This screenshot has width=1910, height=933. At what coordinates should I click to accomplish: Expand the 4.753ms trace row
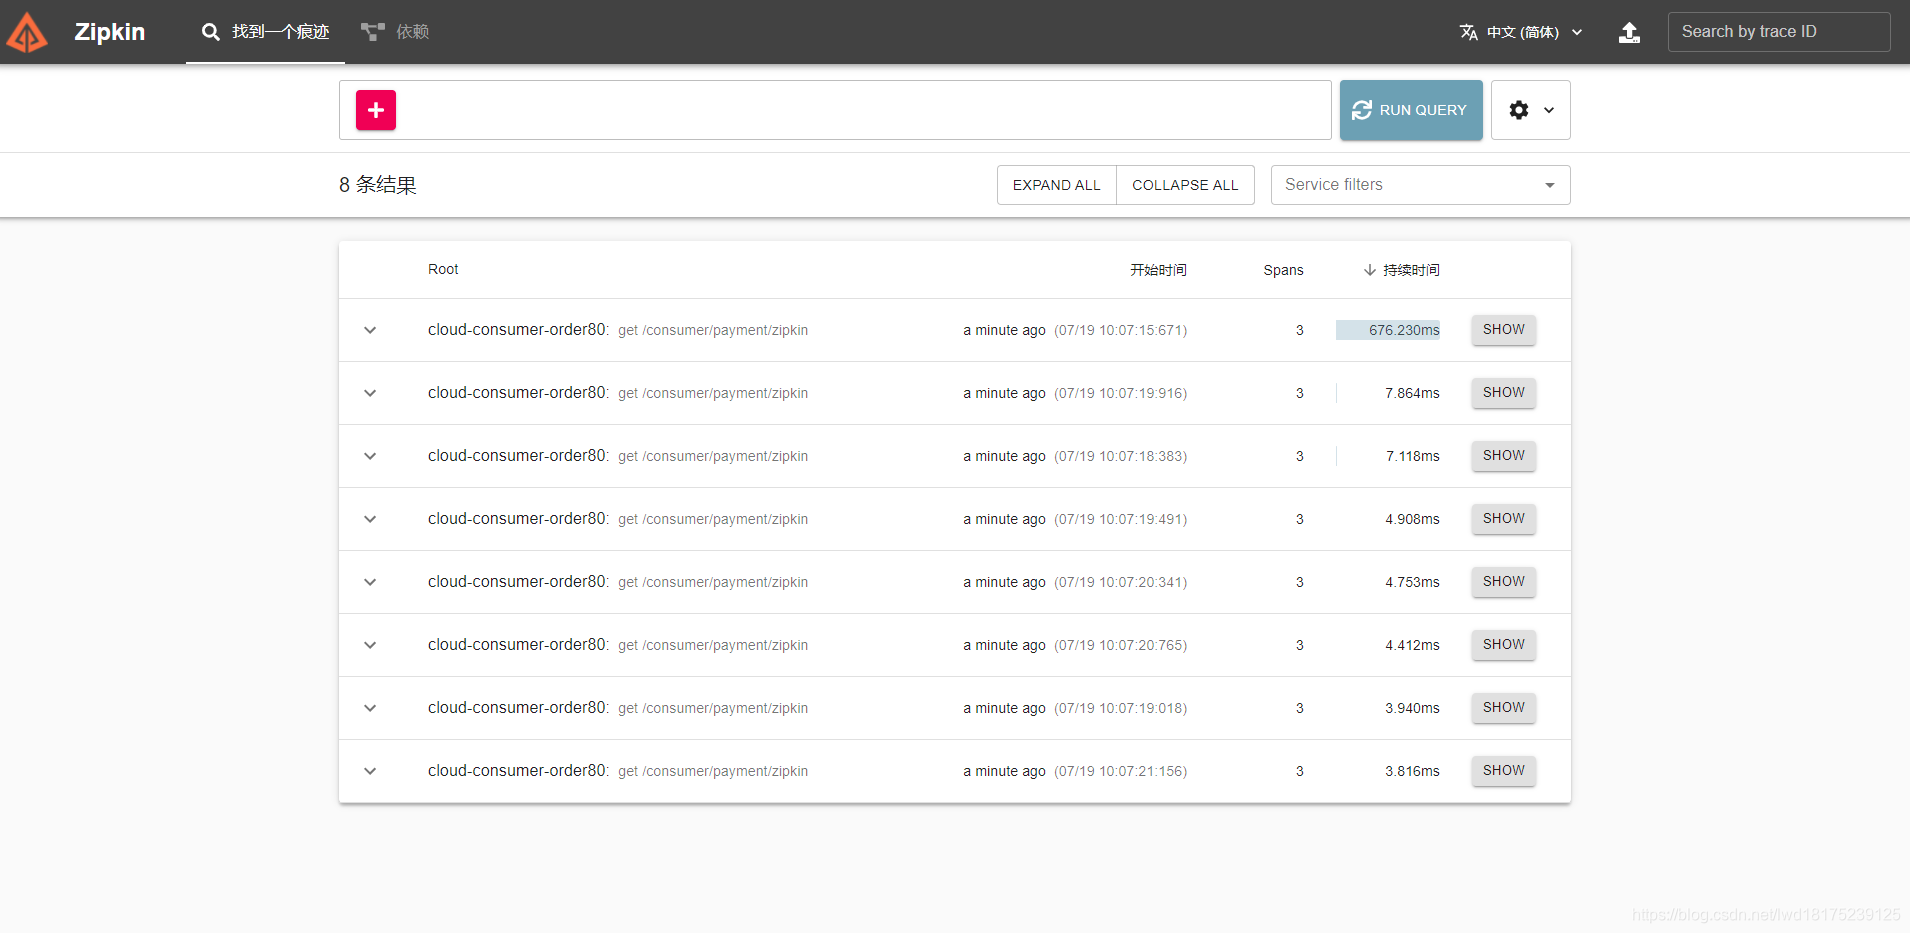[370, 582]
